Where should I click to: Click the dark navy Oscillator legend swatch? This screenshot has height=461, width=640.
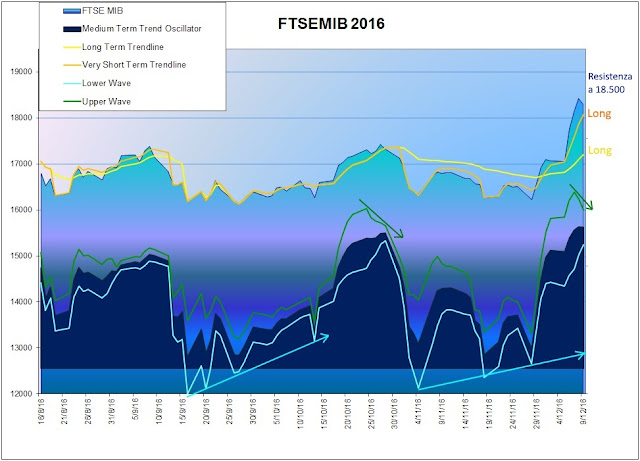pos(72,29)
